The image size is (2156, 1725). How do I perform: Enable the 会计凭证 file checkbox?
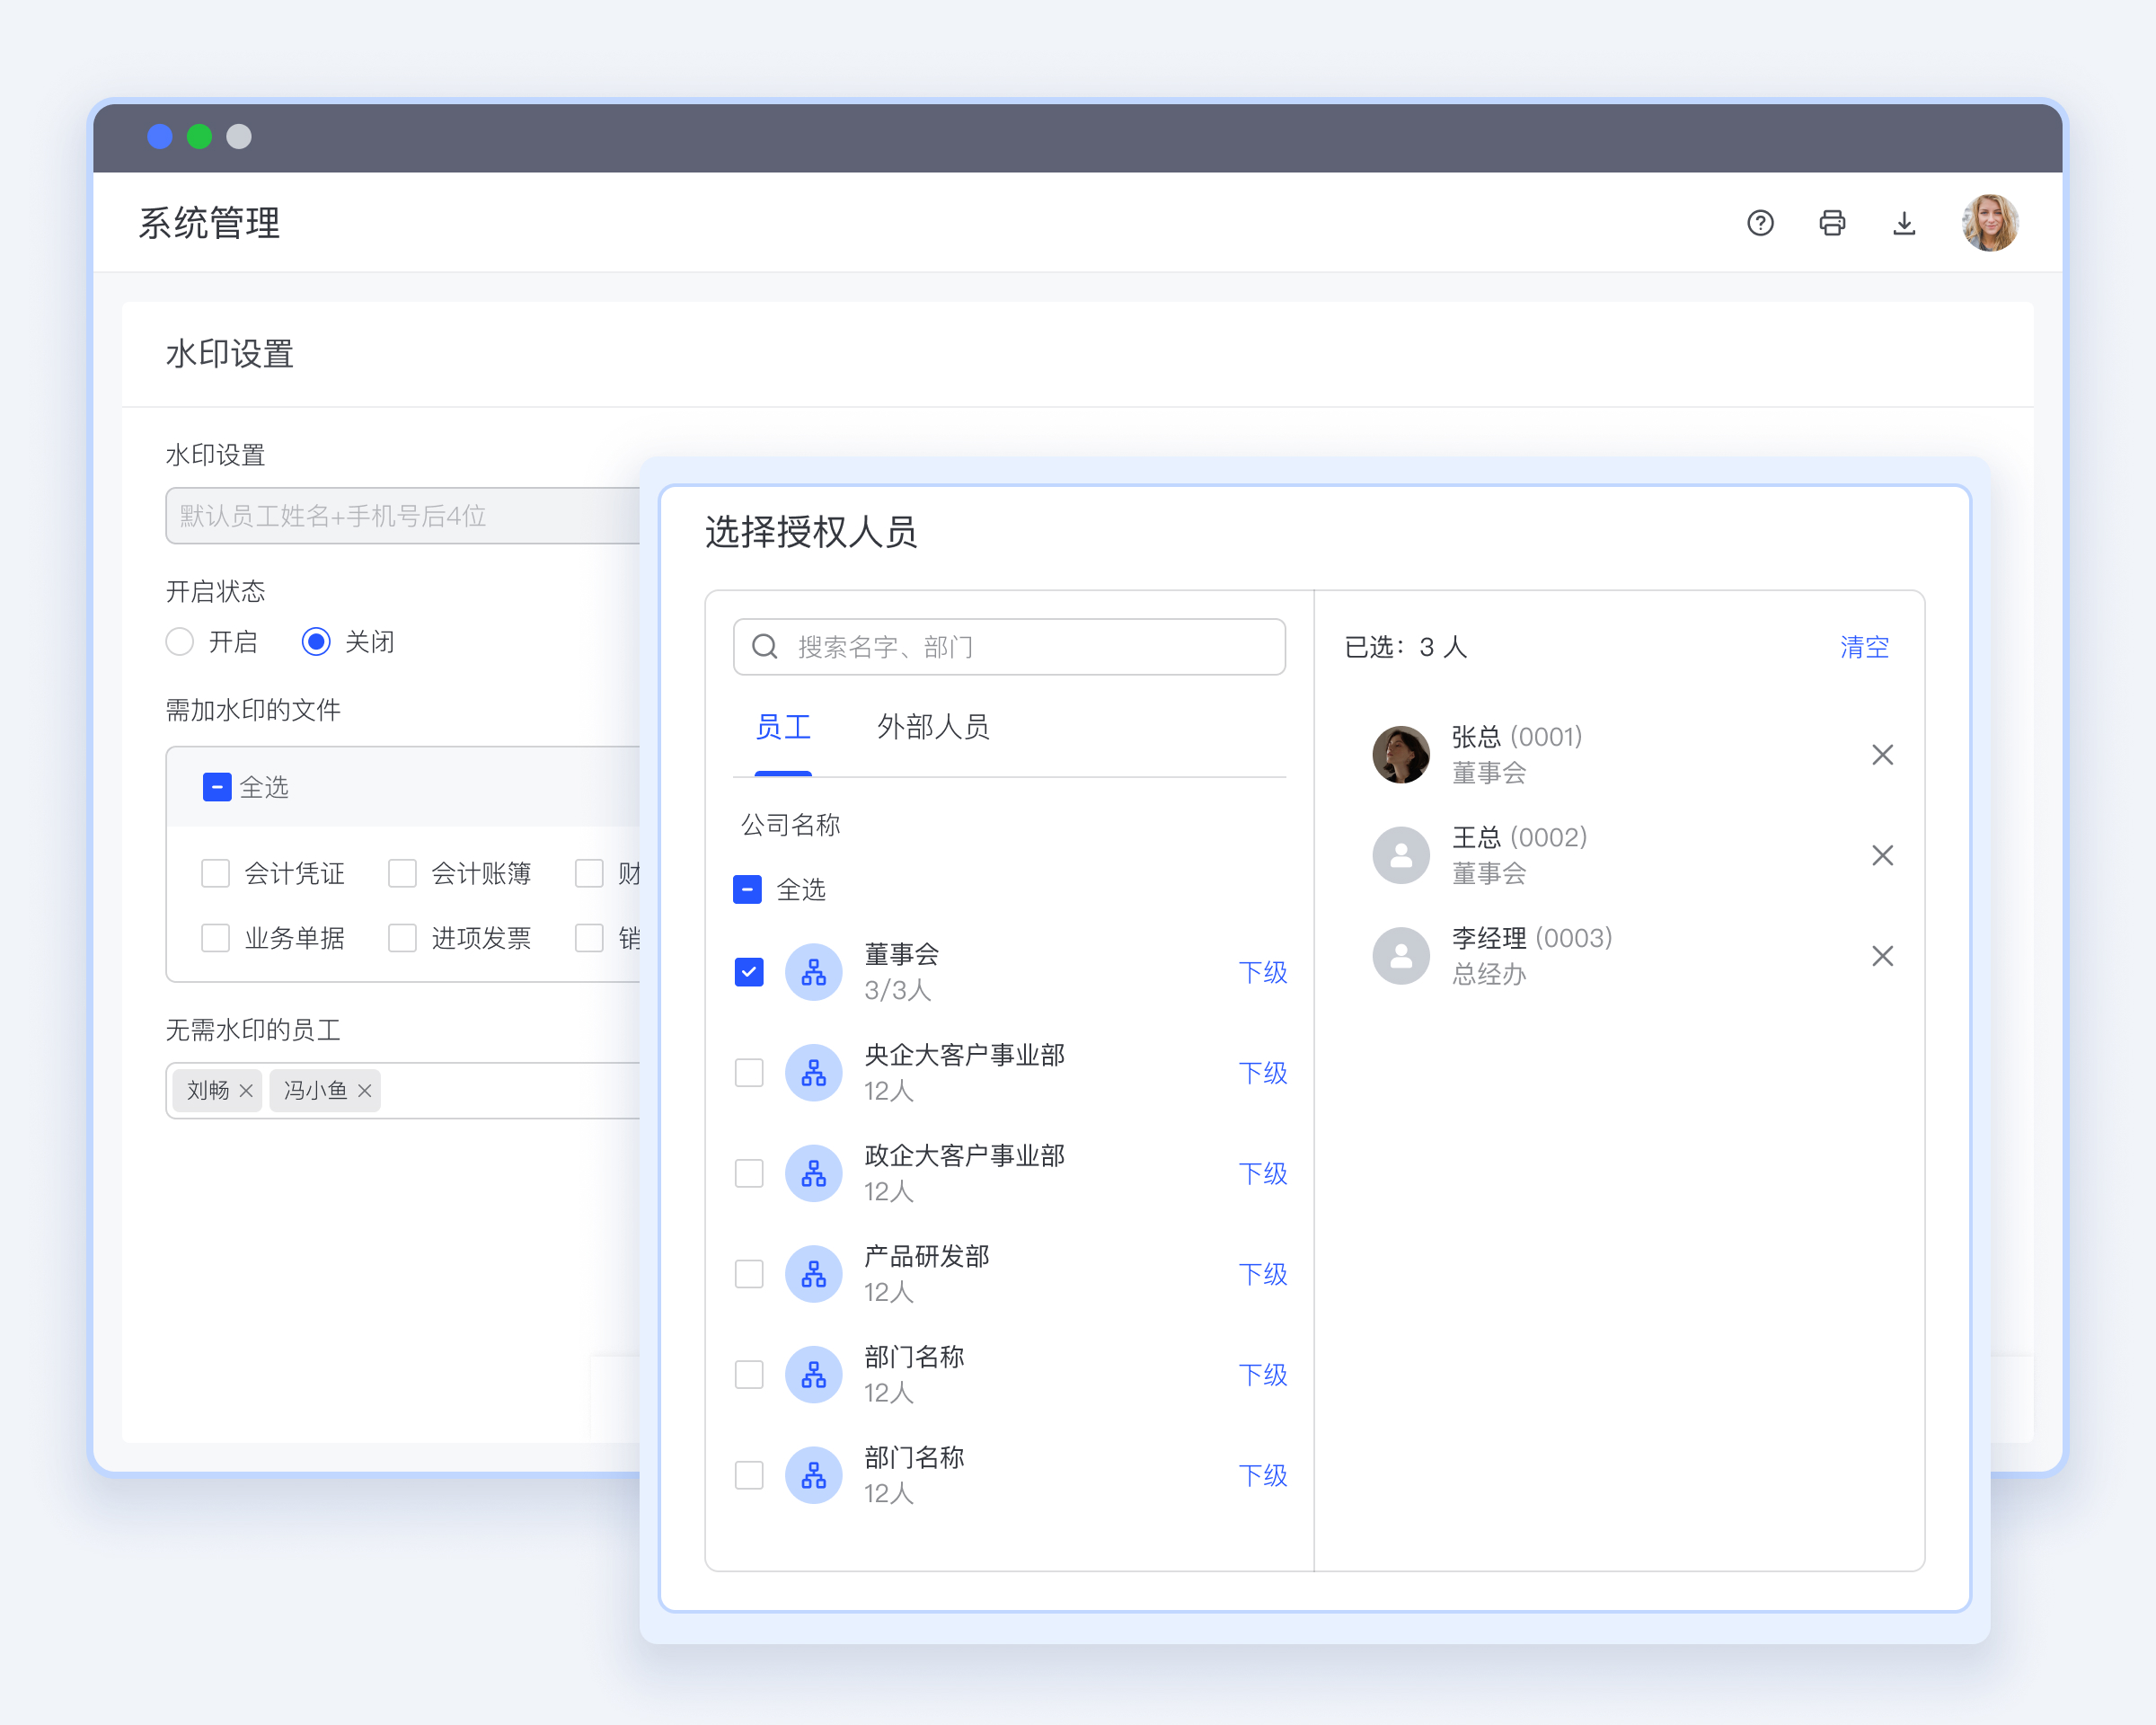coord(216,873)
